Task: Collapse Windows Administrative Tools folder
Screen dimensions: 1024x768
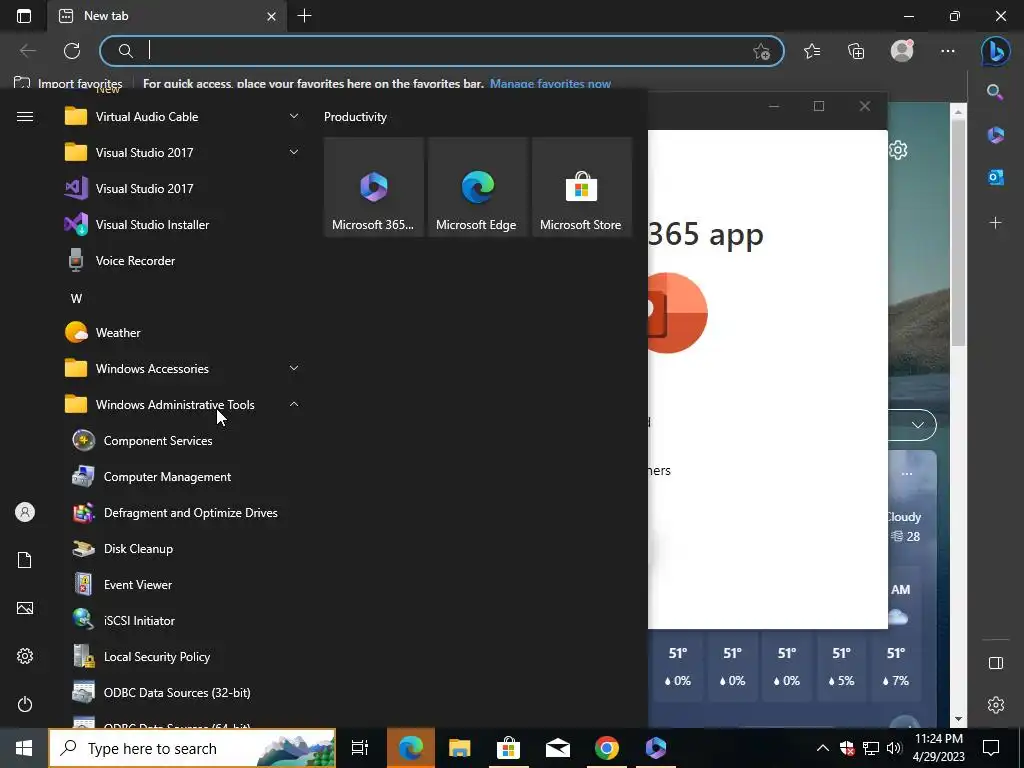Action: tap(294, 404)
